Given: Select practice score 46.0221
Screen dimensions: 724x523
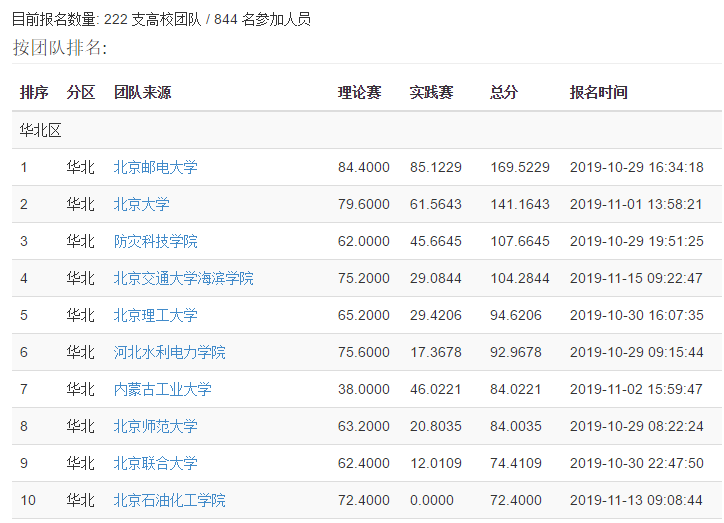Looking at the screenshot, I should click(x=436, y=389).
